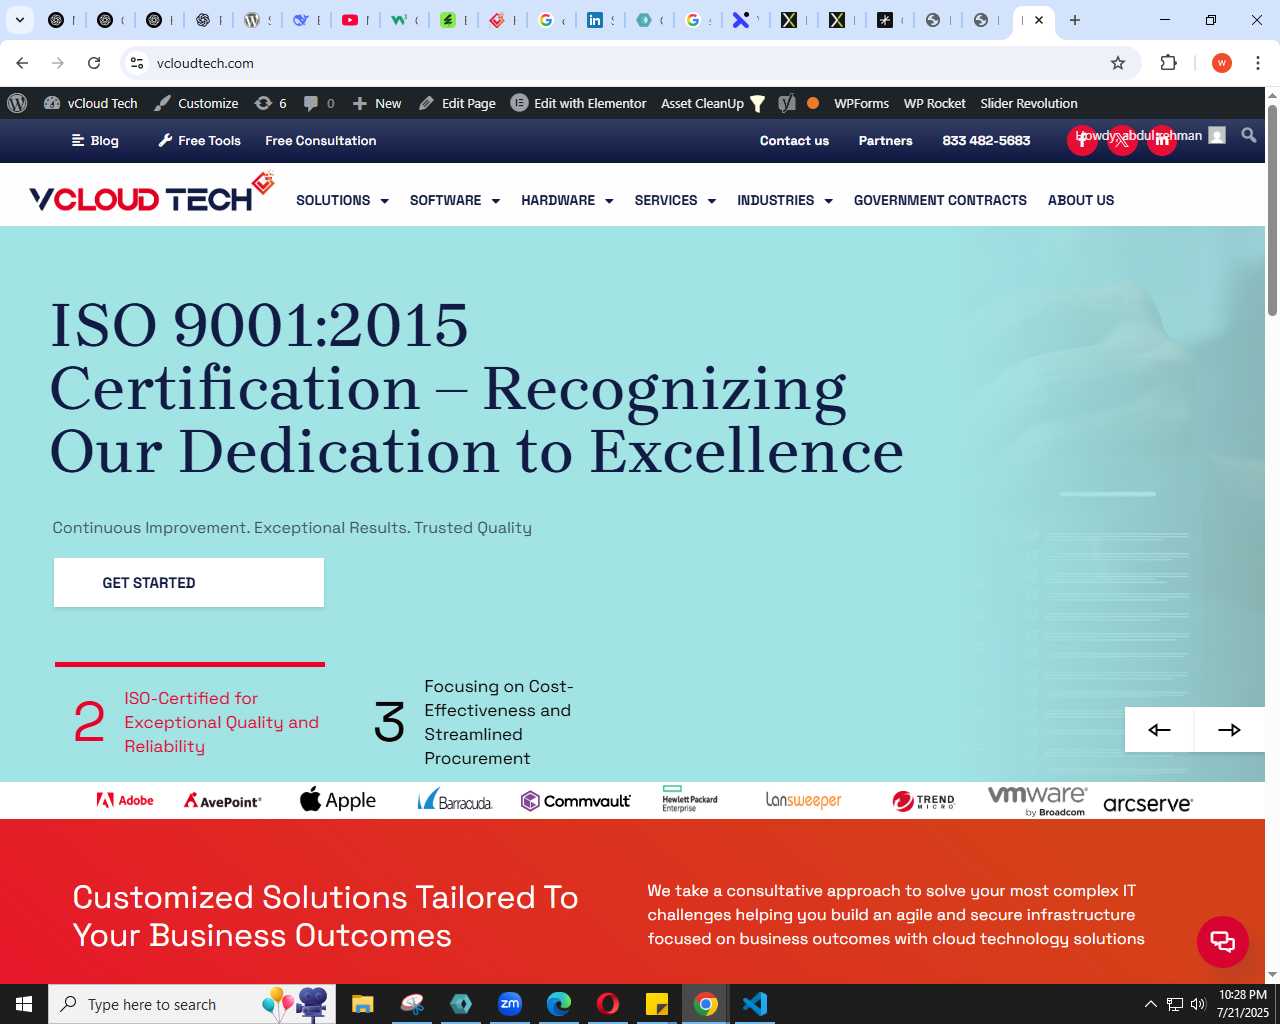1280x1024 pixels.
Task: Click the vCloud Tech site logo
Action: point(151,193)
